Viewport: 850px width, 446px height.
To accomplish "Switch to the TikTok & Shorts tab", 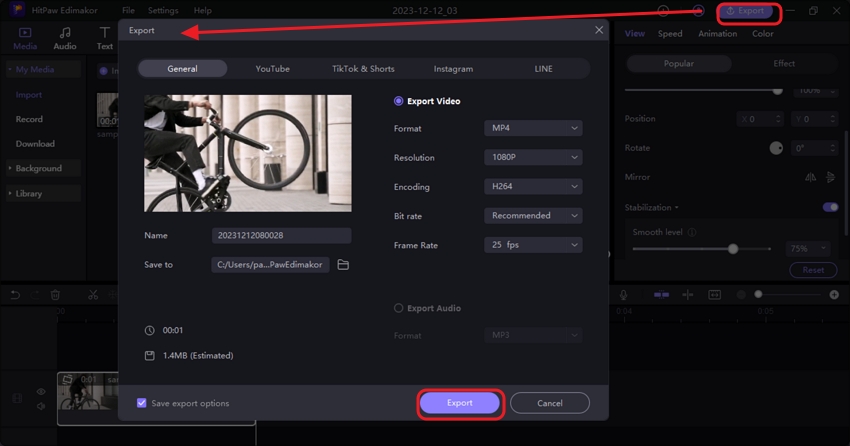I will click(363, 69).
